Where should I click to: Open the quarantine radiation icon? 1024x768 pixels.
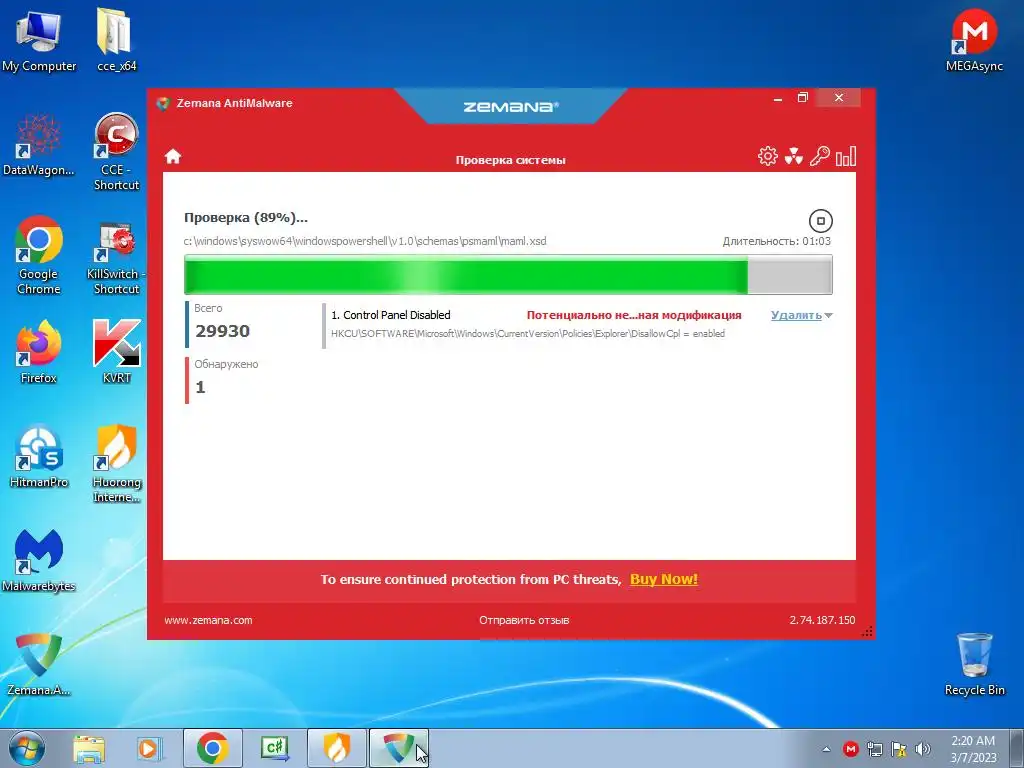click(793, 156)
